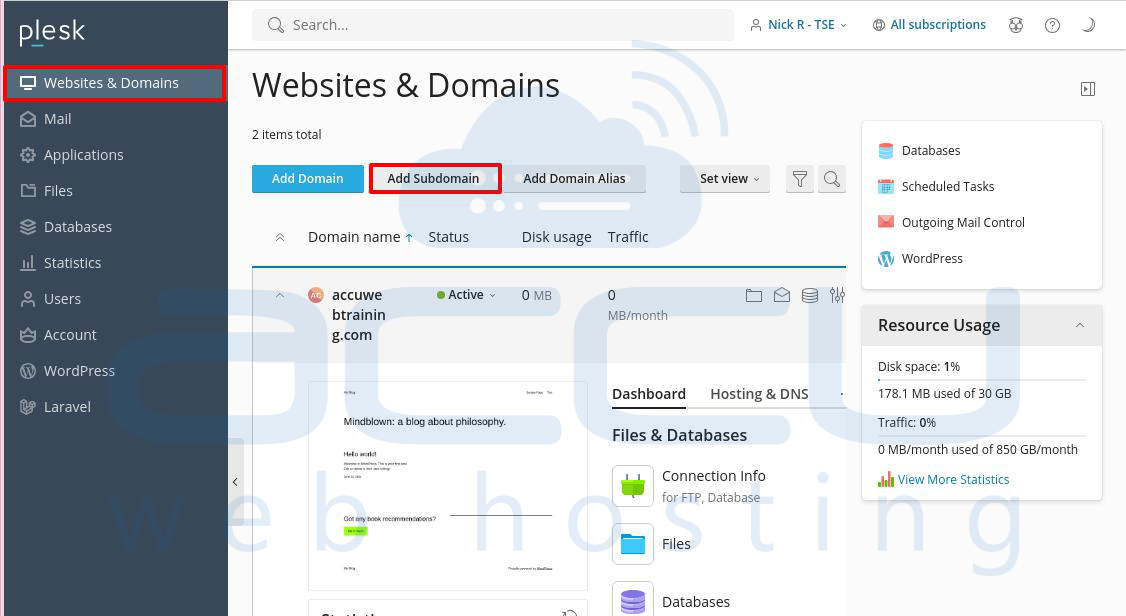The width and height of the screenshot is (1126, 616).
Task: Click the Add Domain button
Action: click(x=307, y=179)
